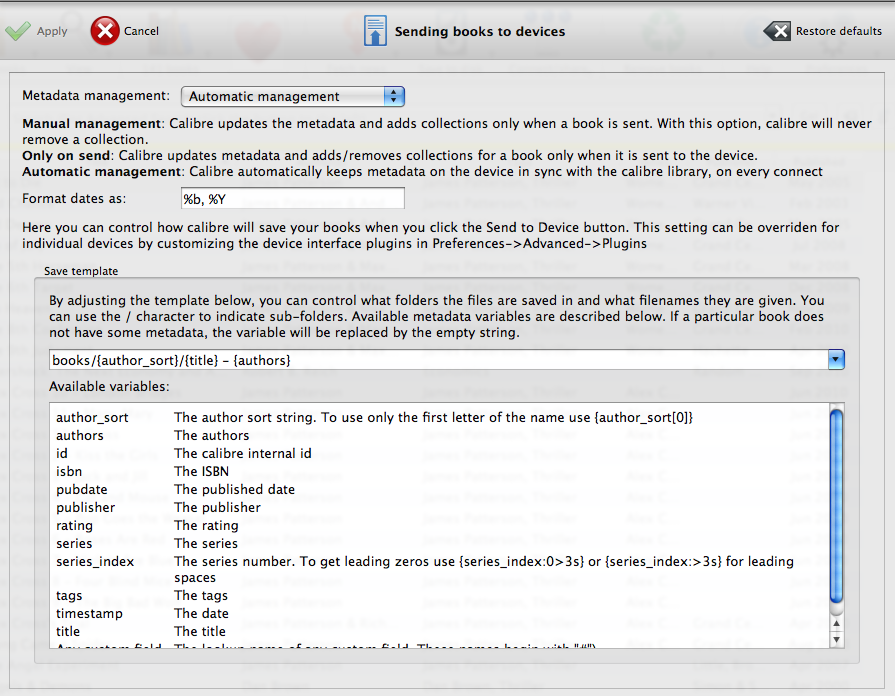Click the title variable name
The width and height of the screenshot is (895, 696).
pyautogui.click(x=67, y=631)
